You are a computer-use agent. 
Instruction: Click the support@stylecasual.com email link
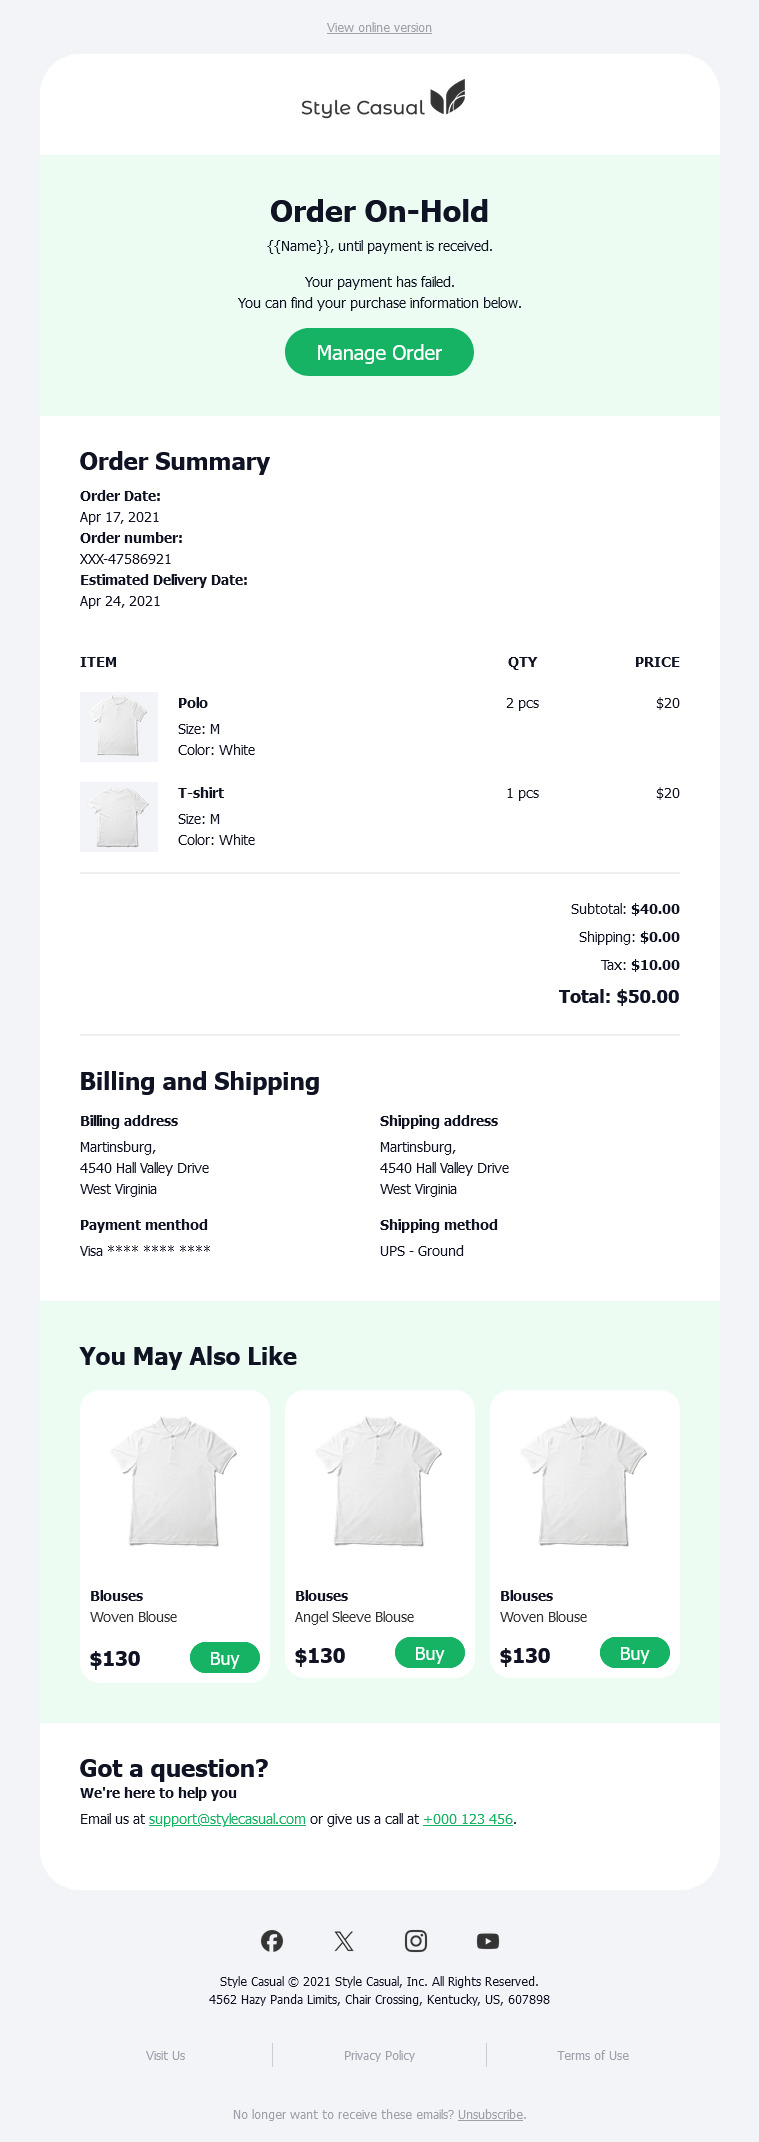[227, 1819]
